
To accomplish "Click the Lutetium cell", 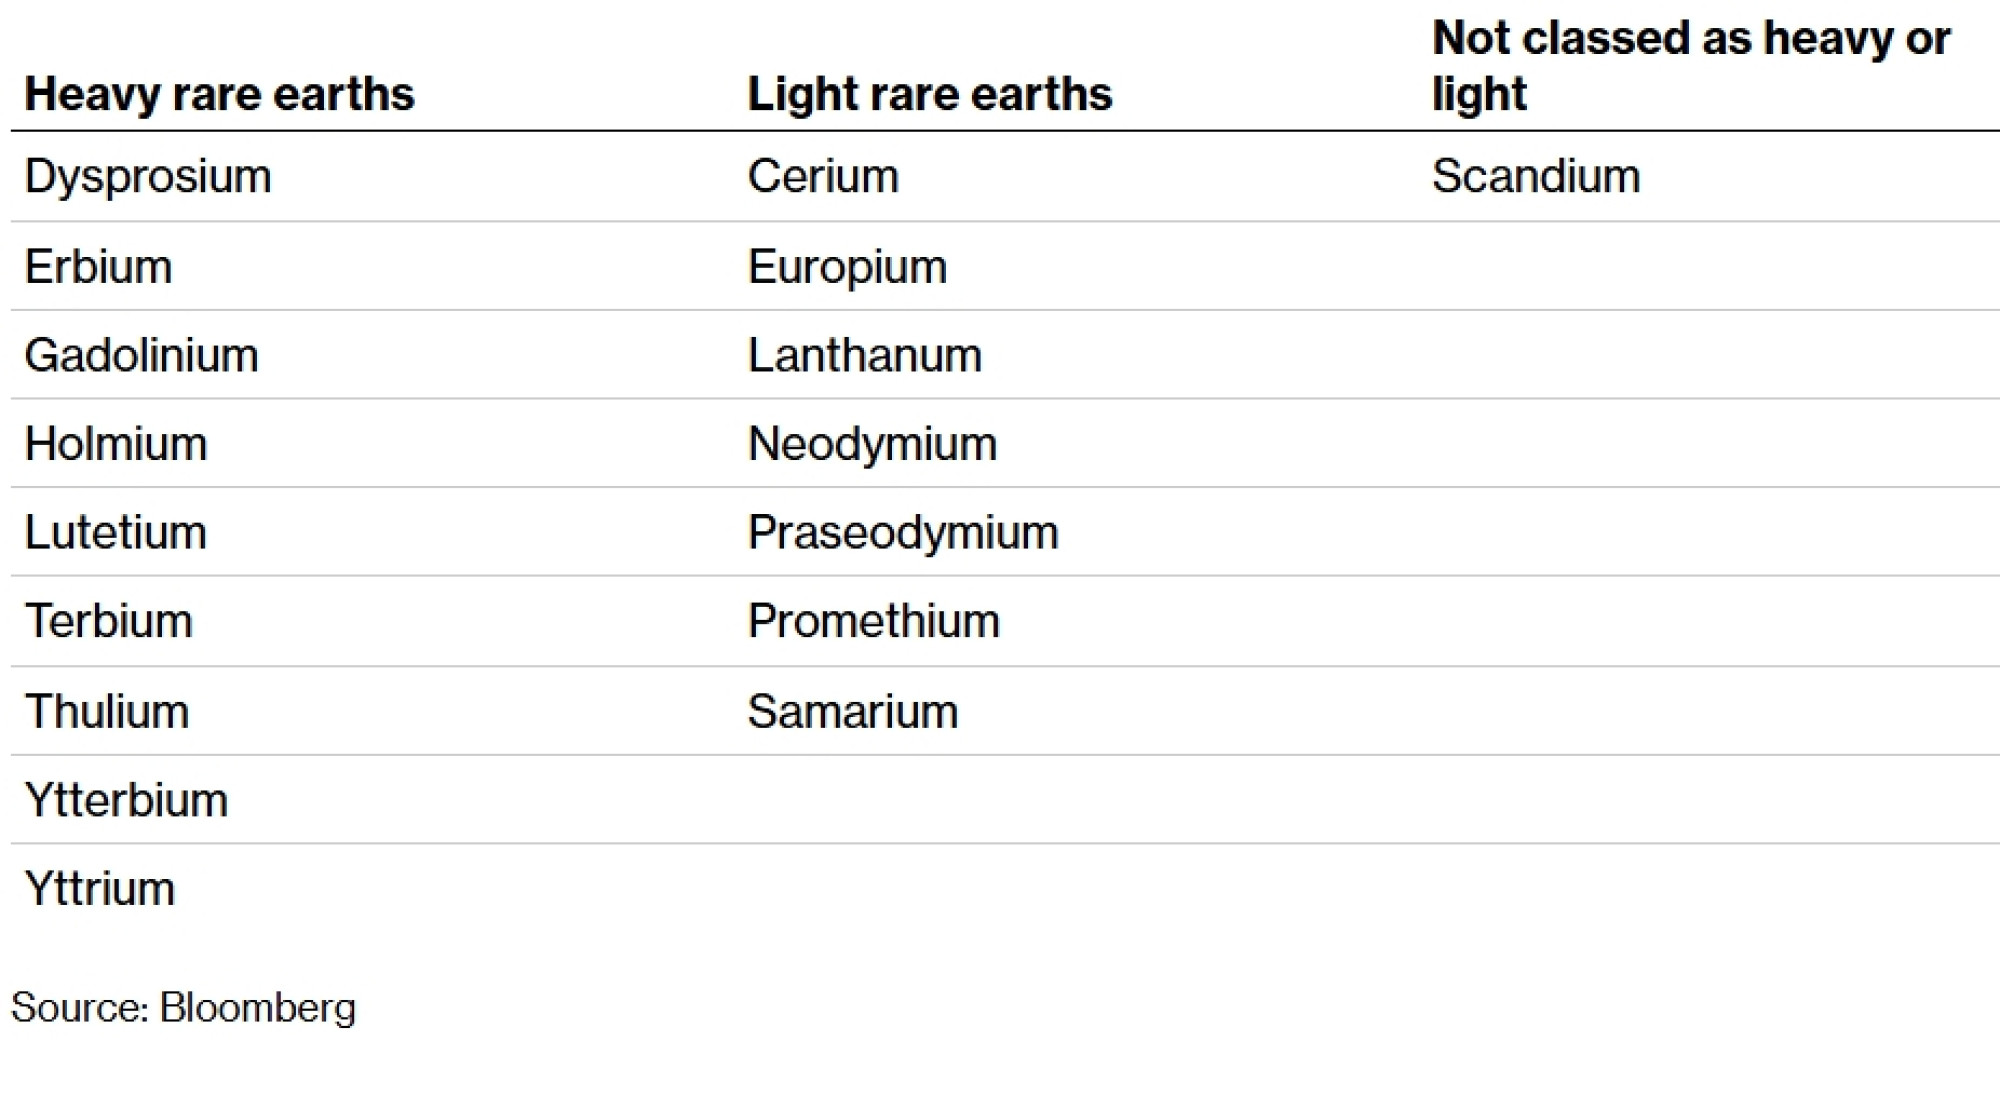I will click(x=116, y=532).
